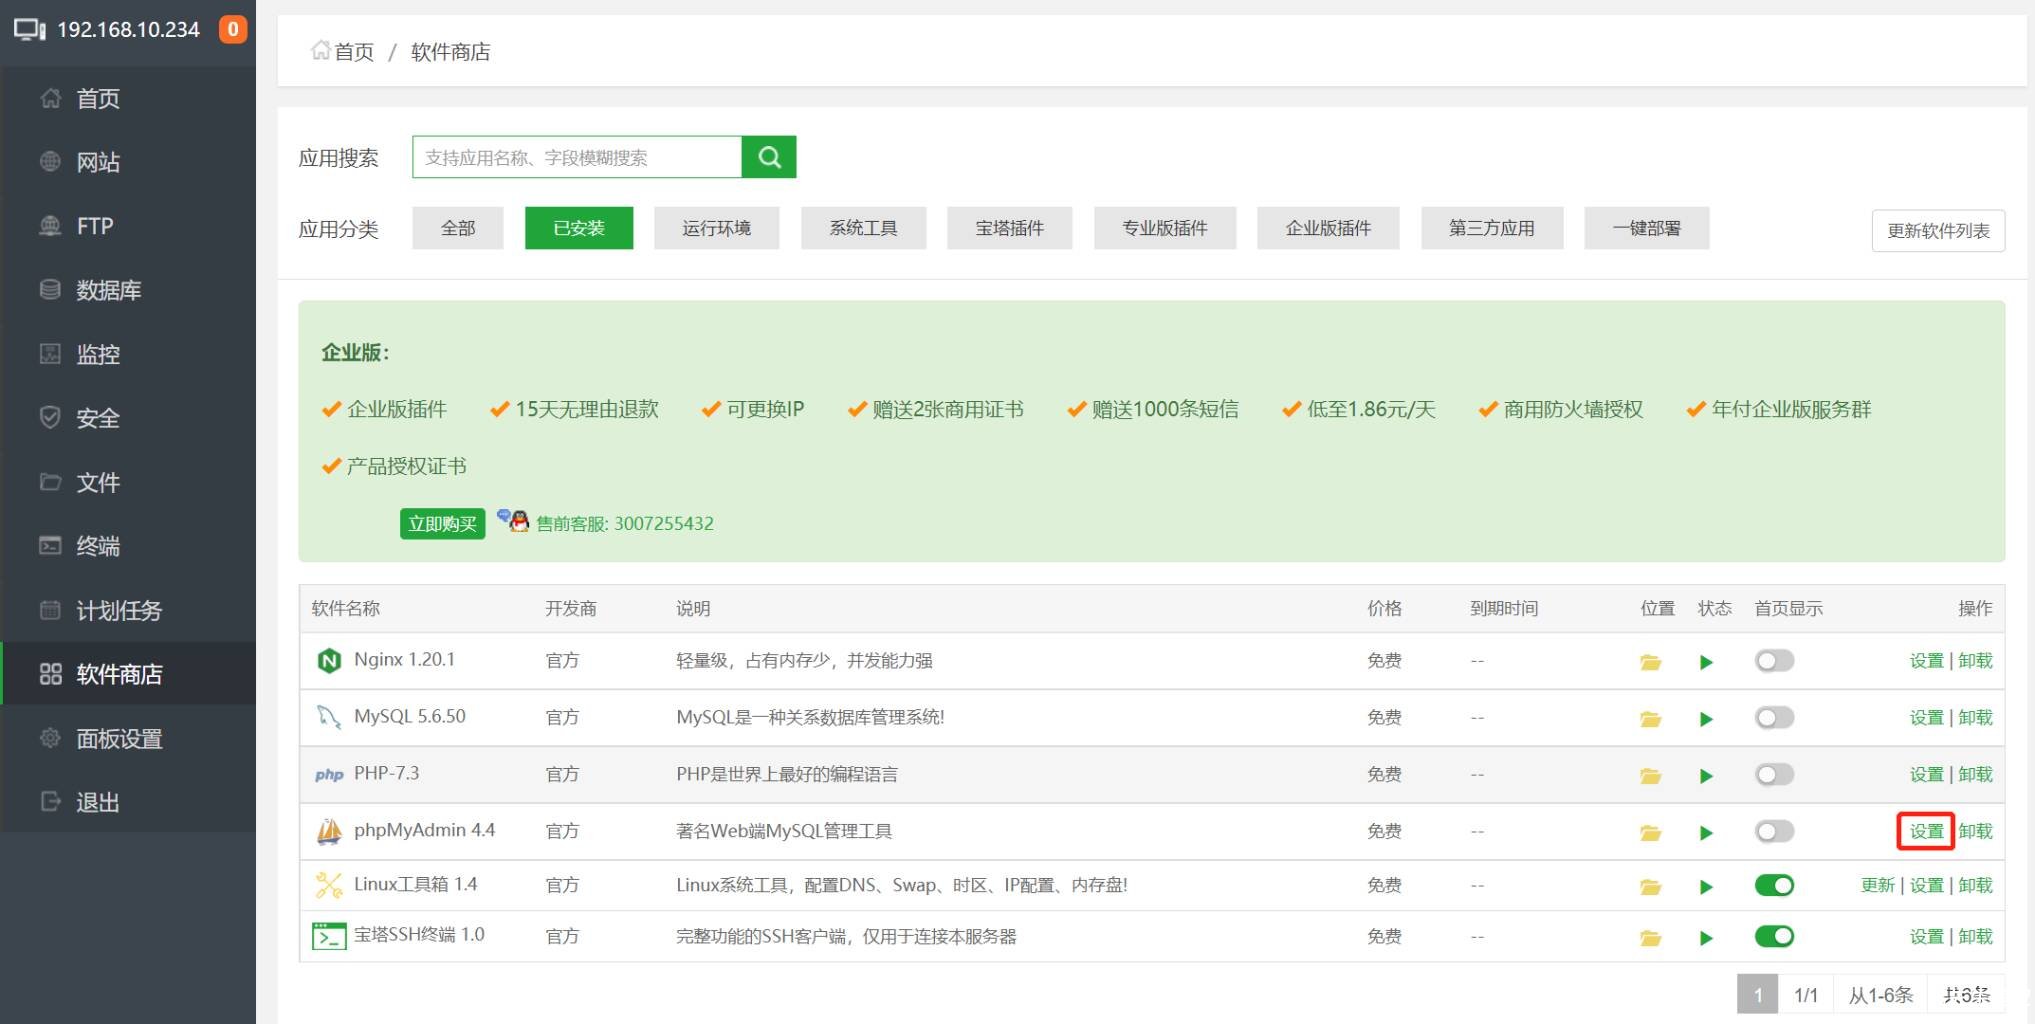Viewport: 2035px width, 1024px height.
Task: Click the MySQL dolphin logo icon
Action: pyautogui.click(x=329, y=717)
